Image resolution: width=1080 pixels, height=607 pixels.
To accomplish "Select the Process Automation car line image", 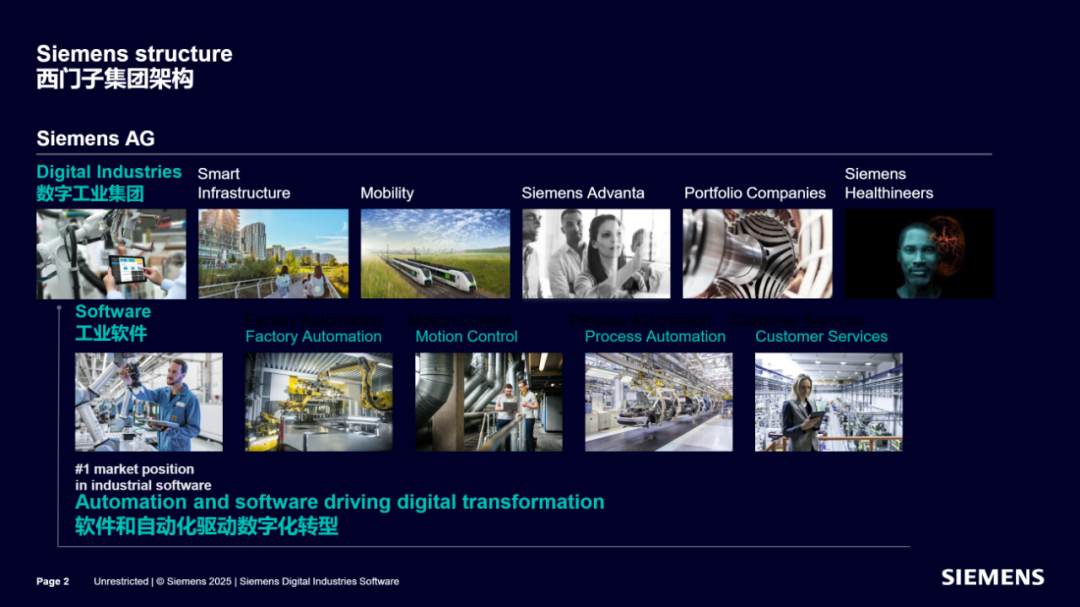I will (659, 402).
